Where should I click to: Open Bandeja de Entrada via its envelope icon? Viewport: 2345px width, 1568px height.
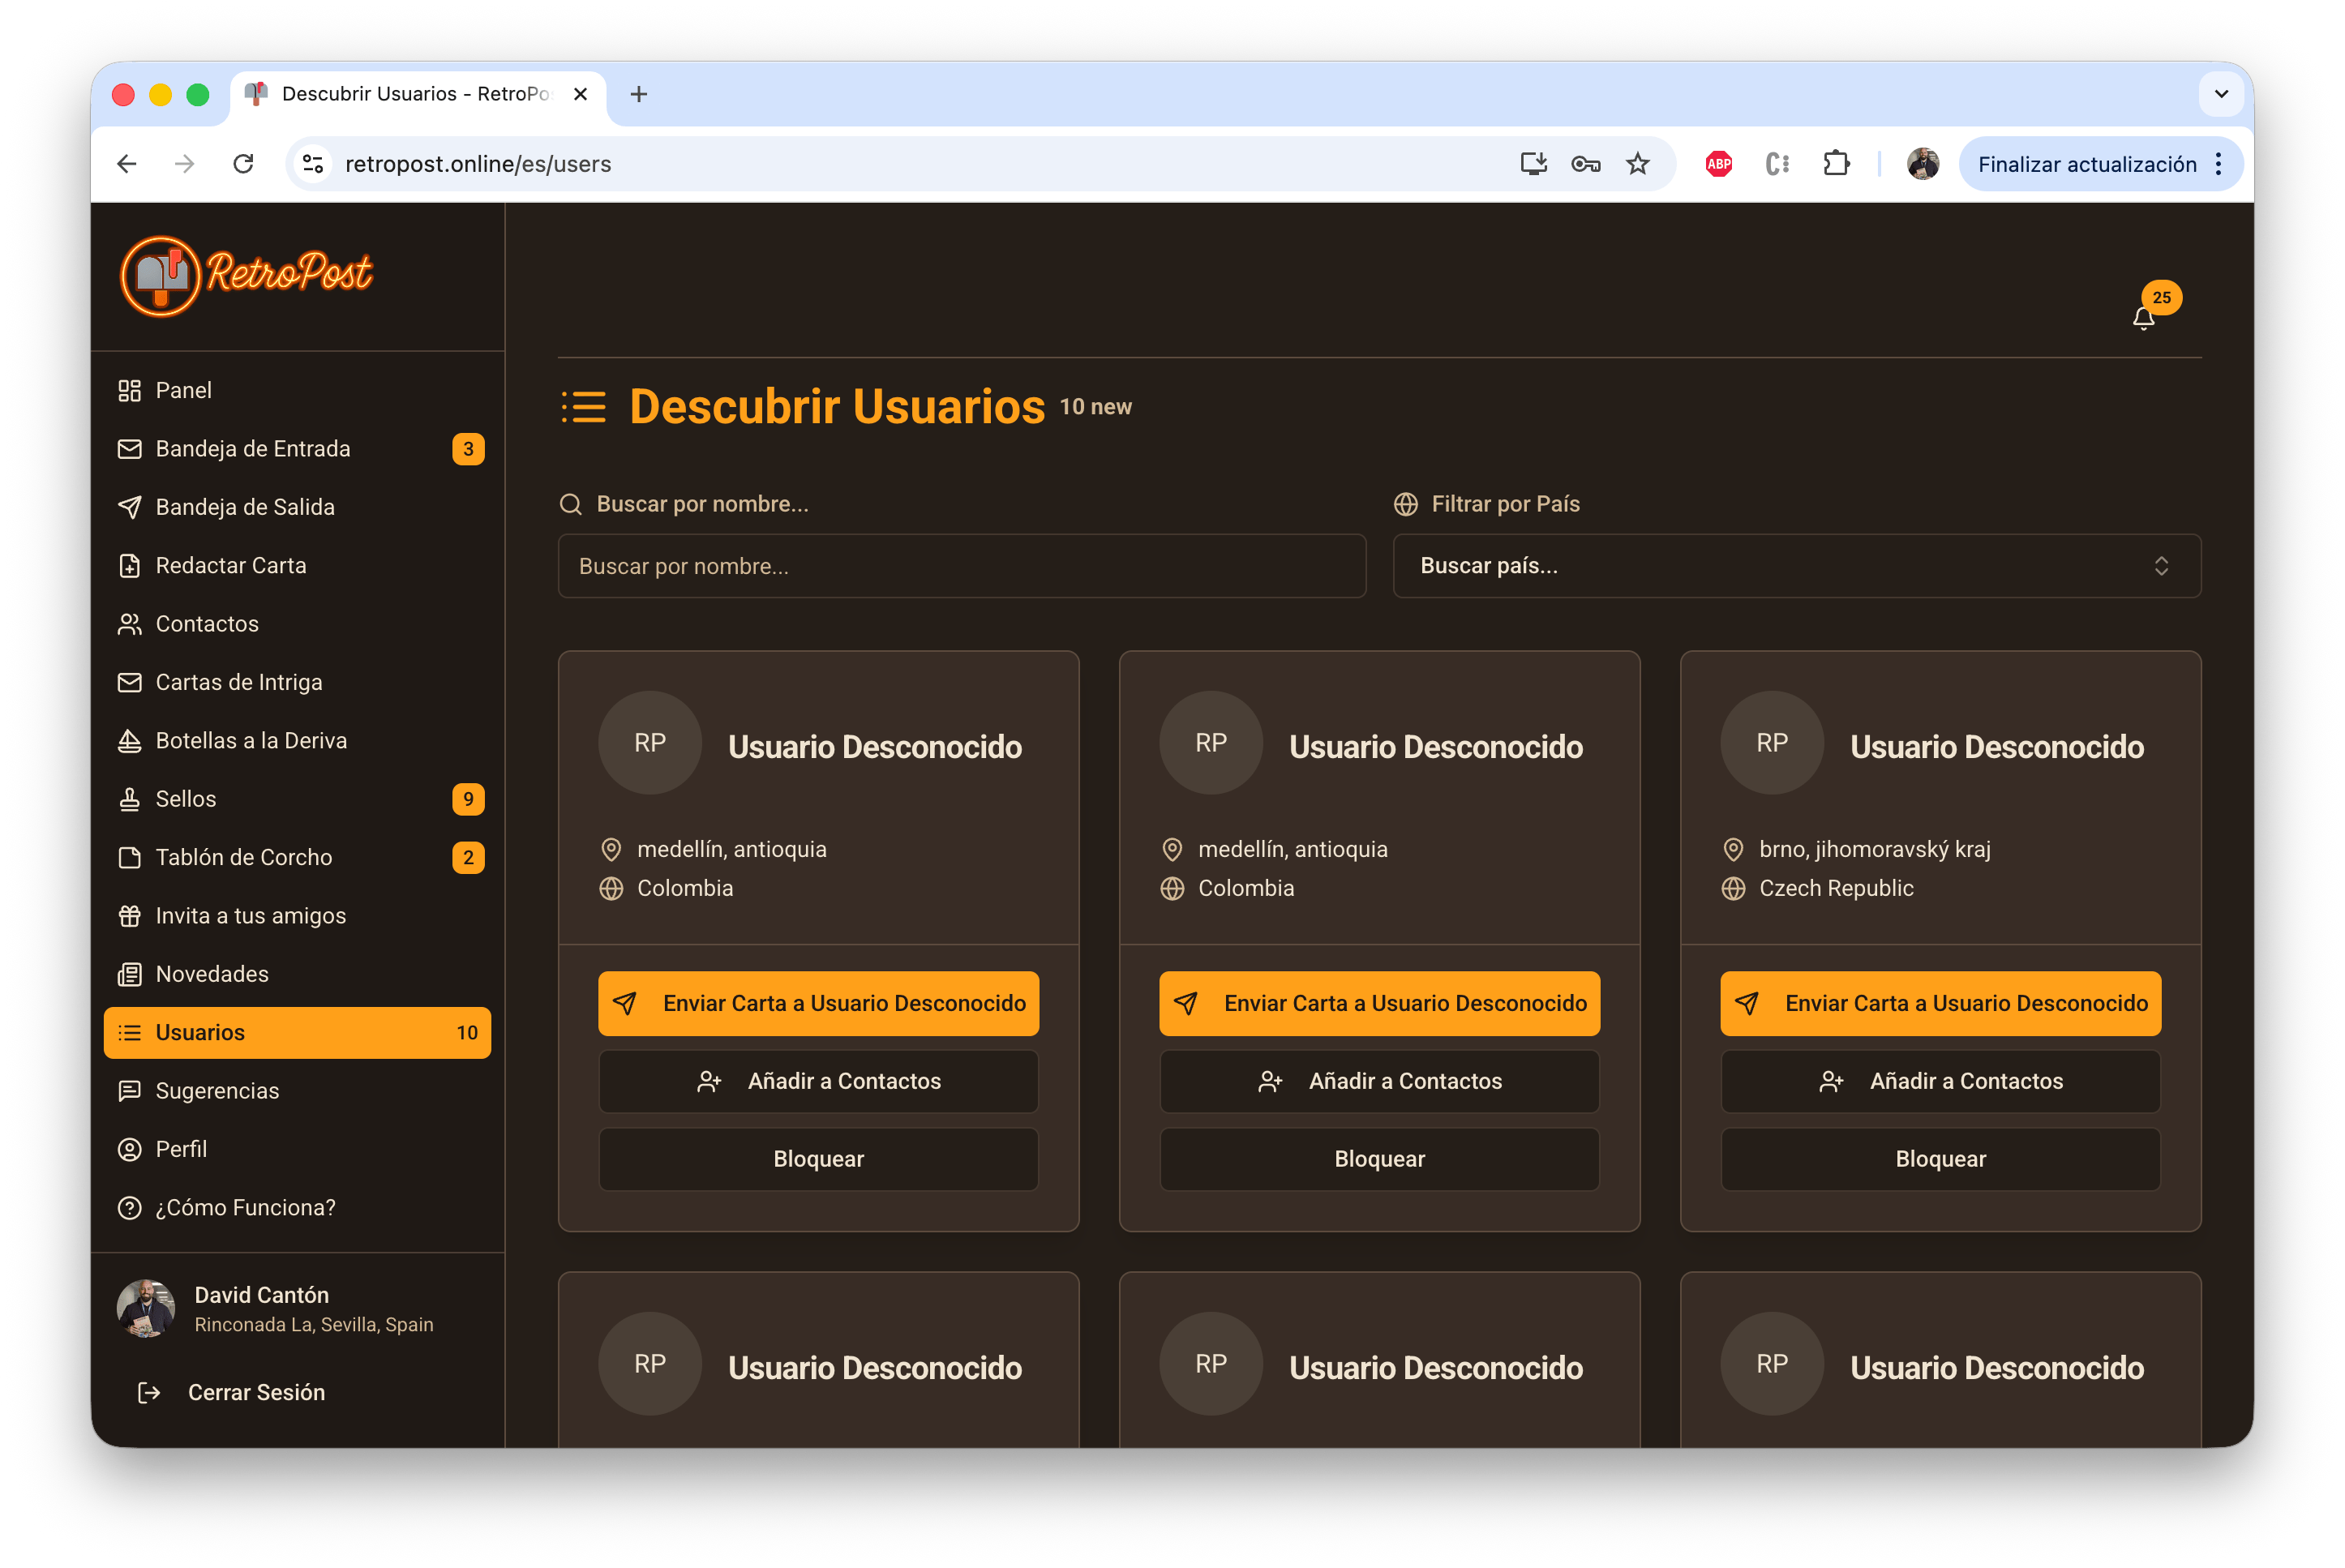[x=129, y=449]
